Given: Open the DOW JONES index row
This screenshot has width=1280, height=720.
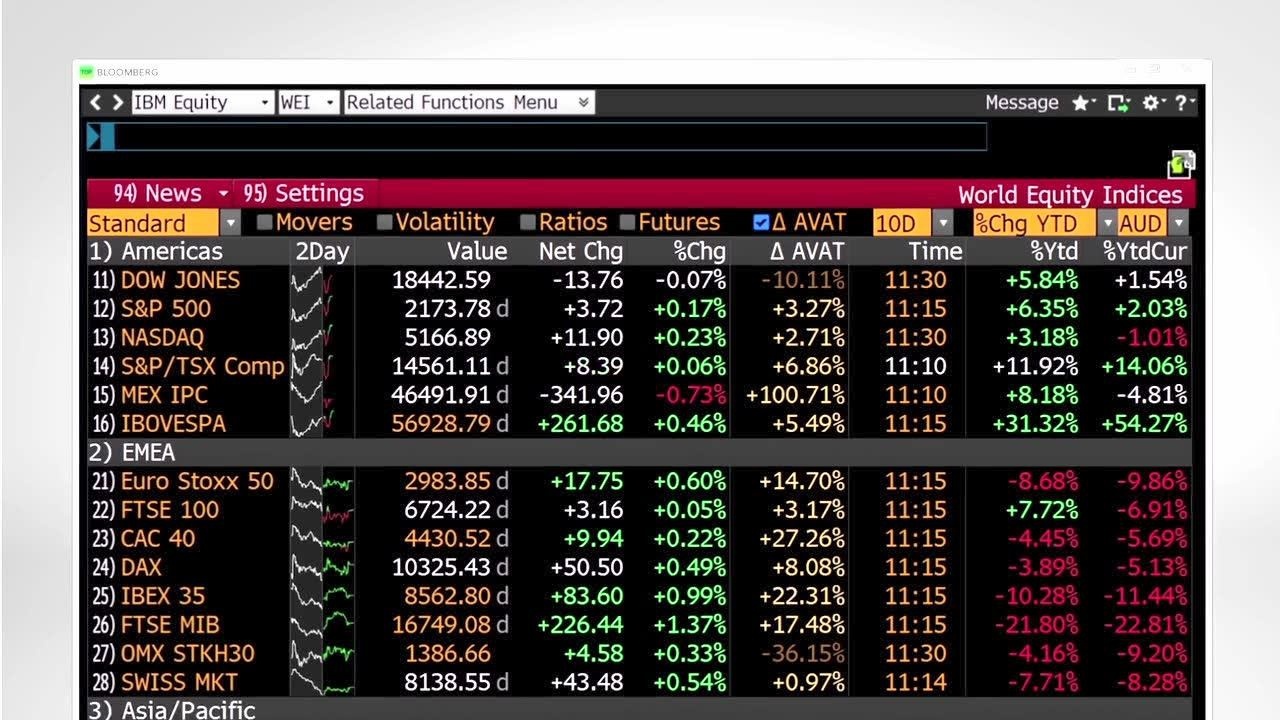Looking at the screenshot, I should (x=180, y=280).
